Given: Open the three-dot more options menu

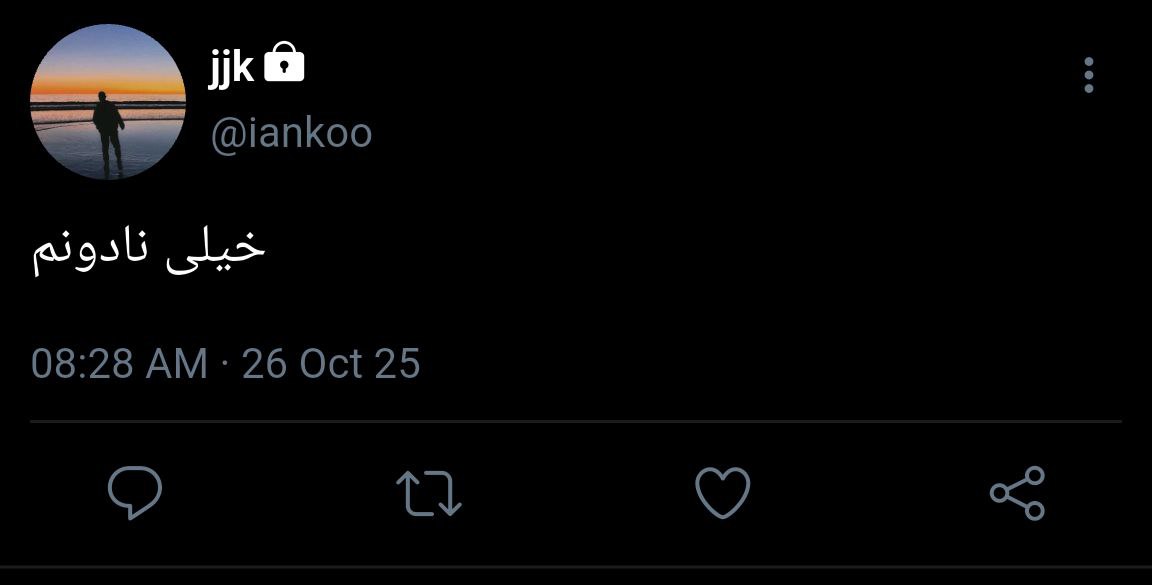Looking at the screenshot, I should [1089, 75].
